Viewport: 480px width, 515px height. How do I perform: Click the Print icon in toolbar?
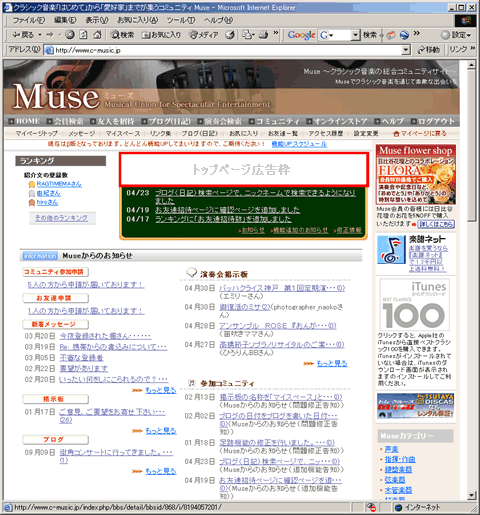264,35
